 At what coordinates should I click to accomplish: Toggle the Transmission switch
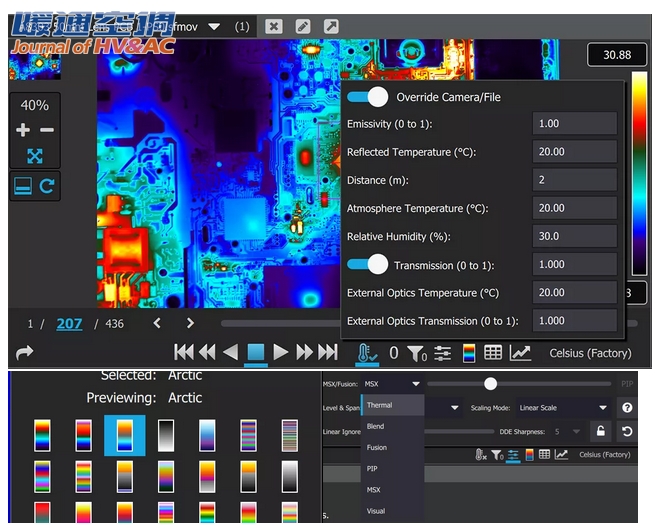point(367,264)
